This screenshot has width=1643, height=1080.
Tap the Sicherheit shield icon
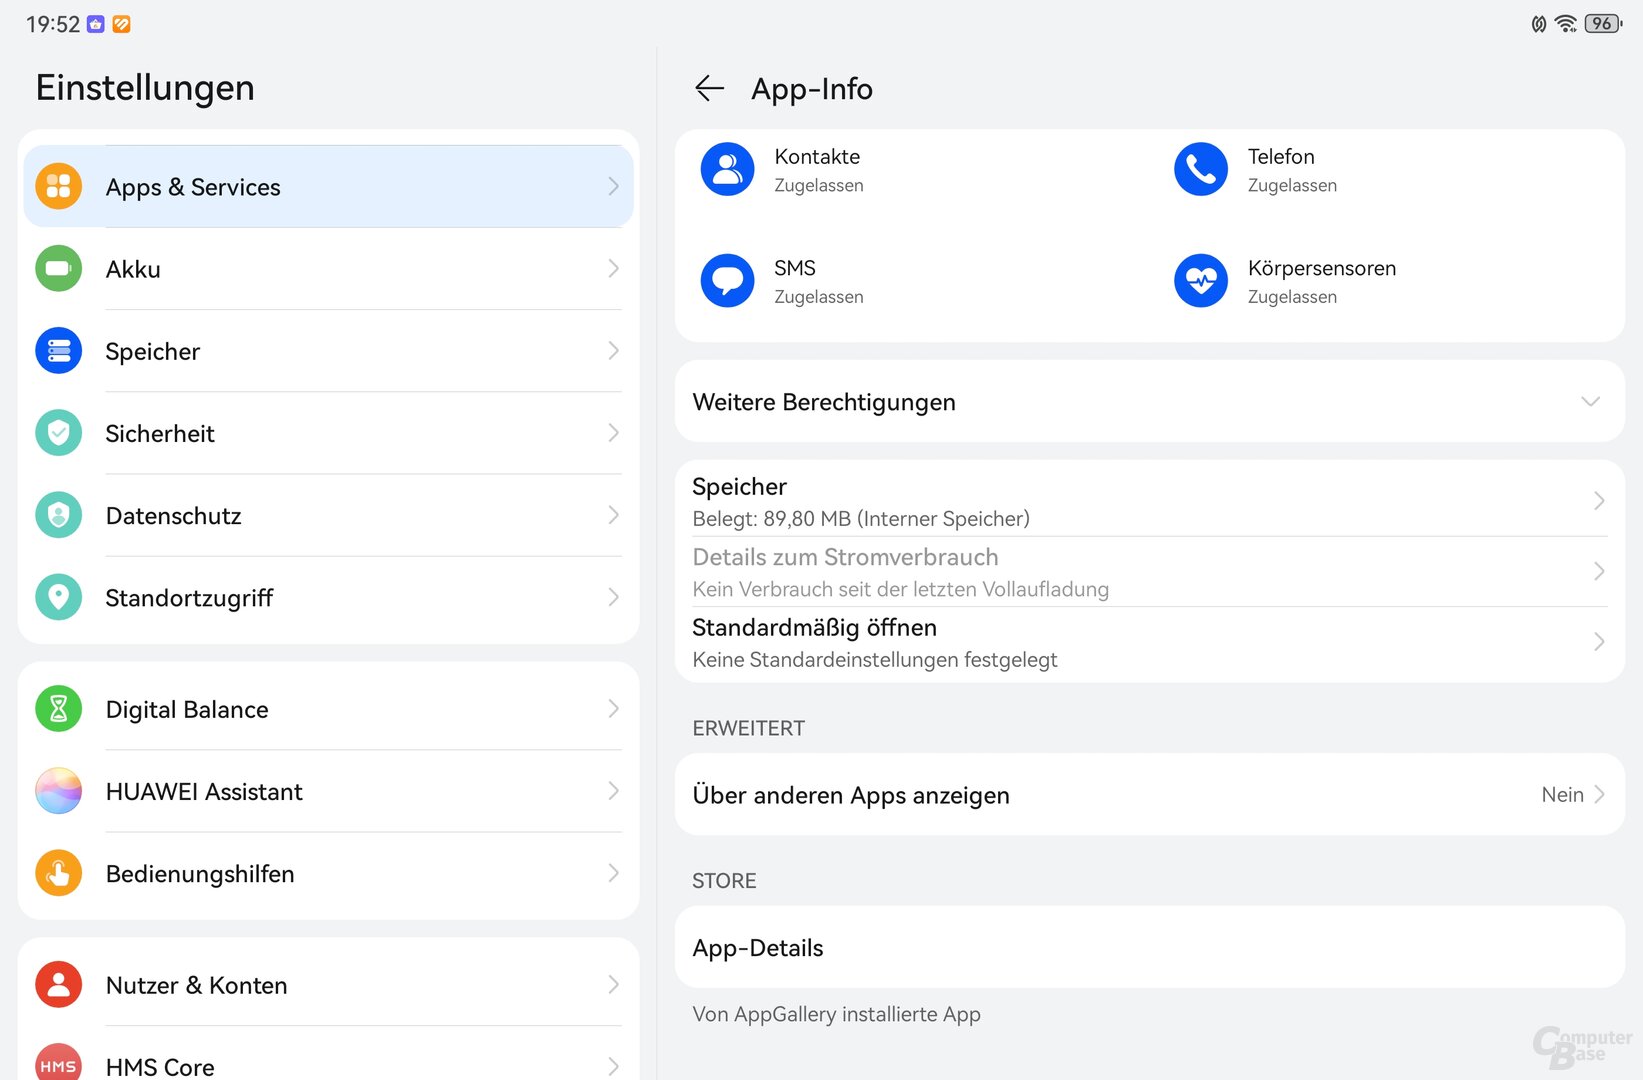pos(59,433)
